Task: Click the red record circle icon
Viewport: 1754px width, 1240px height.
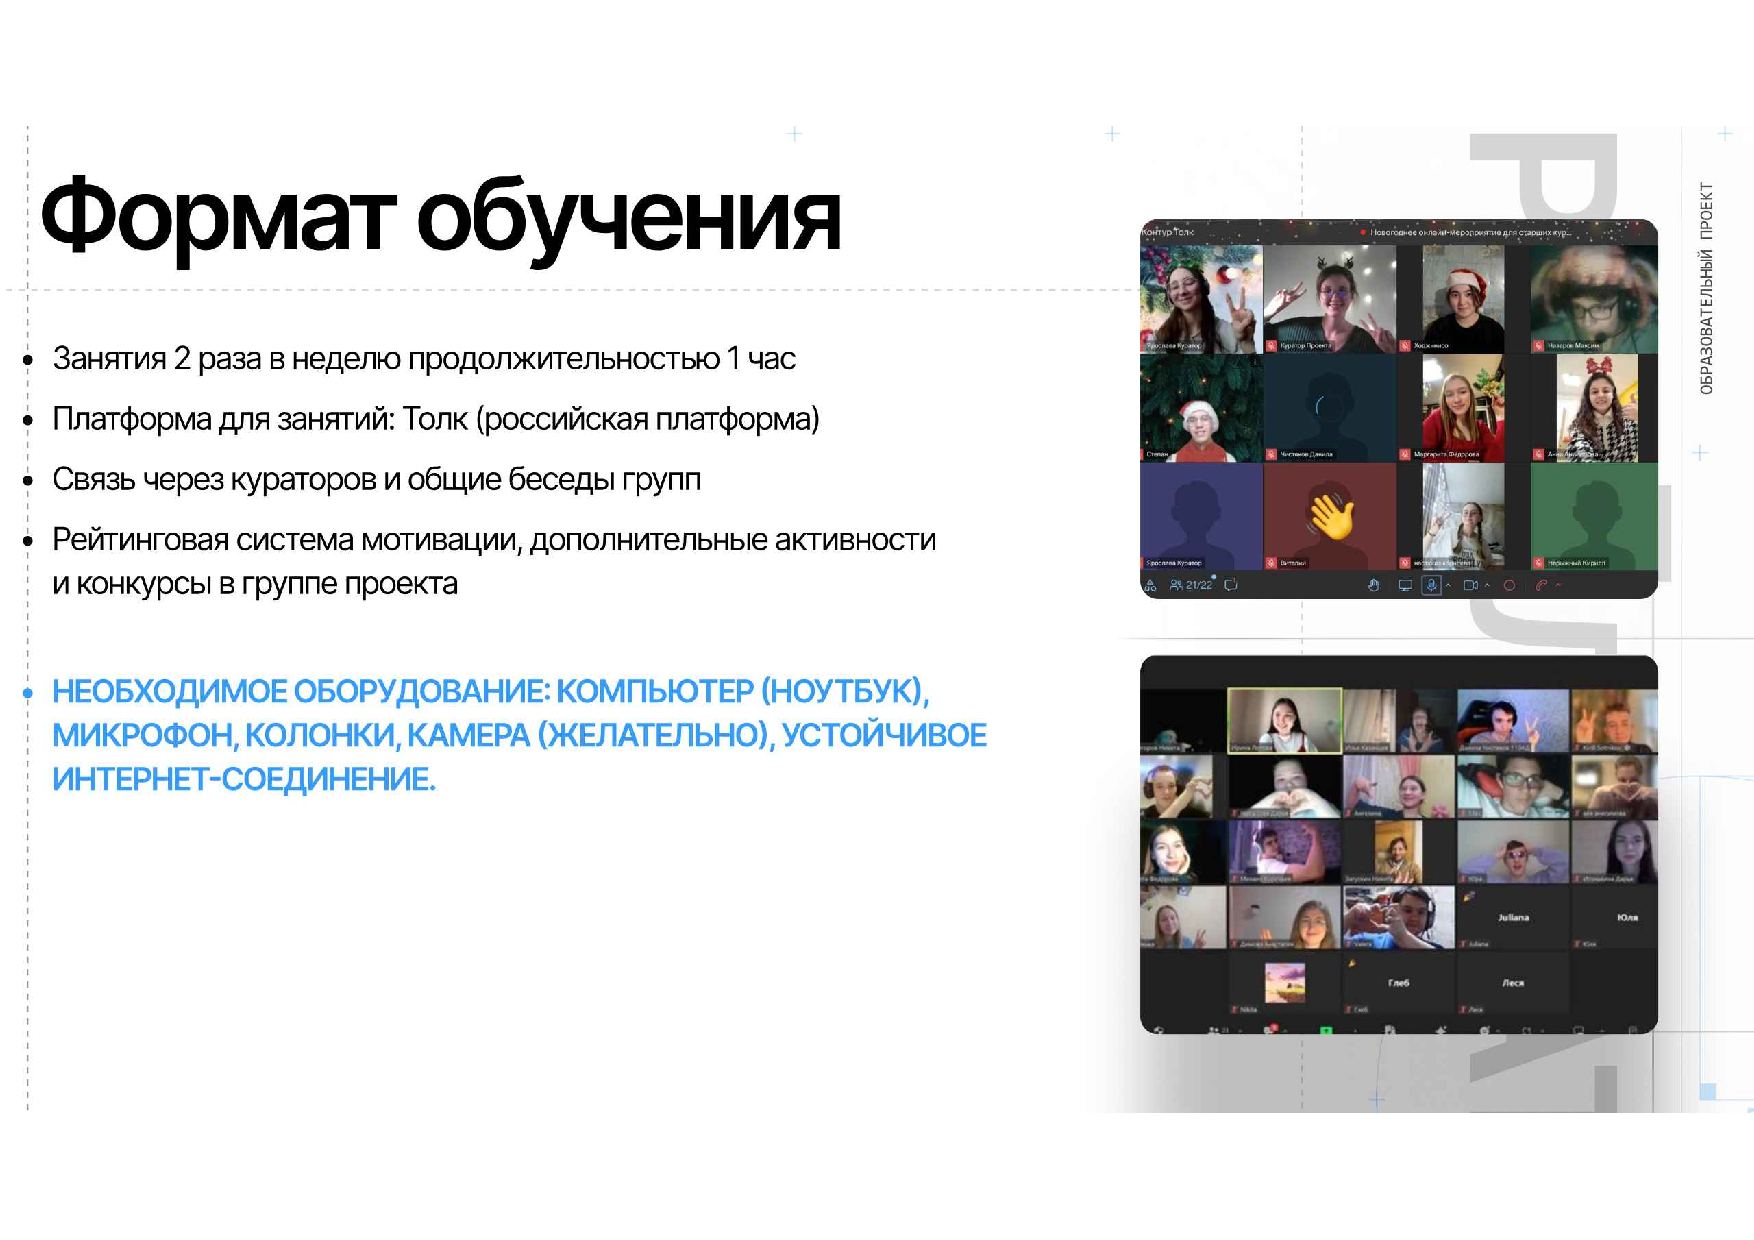Action: (x=1509, y=585)
